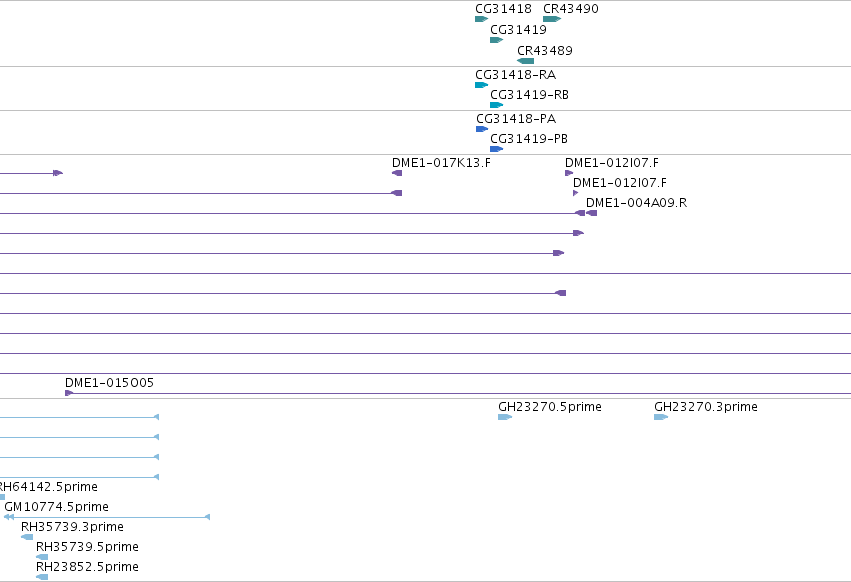Select the DME1-015O05 start arrow marker

(x=69, y=393)
